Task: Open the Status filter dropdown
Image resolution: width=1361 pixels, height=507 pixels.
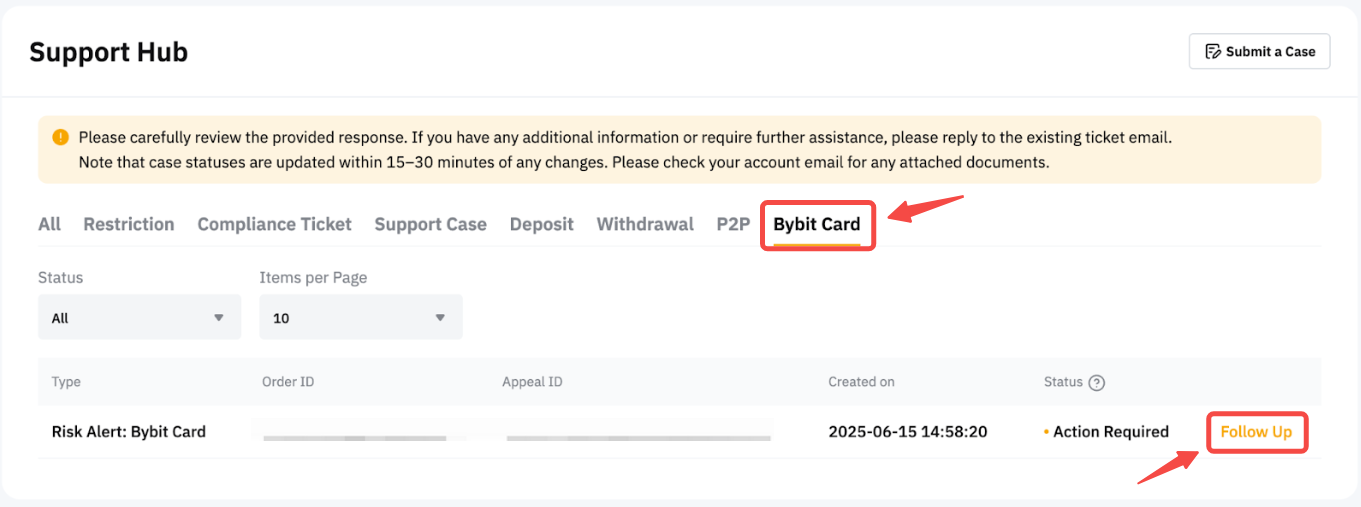Action: (139, 317)
